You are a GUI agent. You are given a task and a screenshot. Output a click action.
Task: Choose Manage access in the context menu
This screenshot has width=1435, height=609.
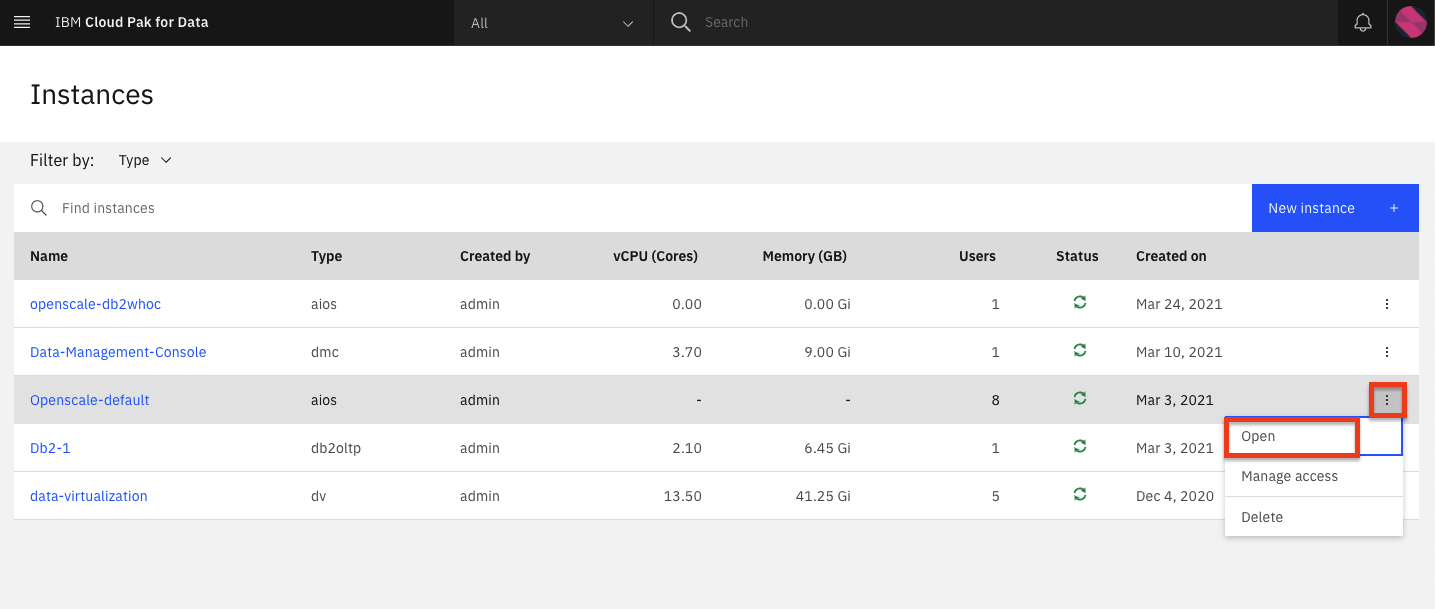point(1314,476)
